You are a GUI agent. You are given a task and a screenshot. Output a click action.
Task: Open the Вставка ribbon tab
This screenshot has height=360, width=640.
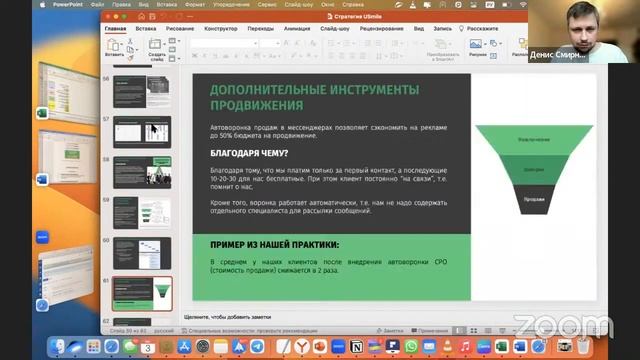pos(146,29)
